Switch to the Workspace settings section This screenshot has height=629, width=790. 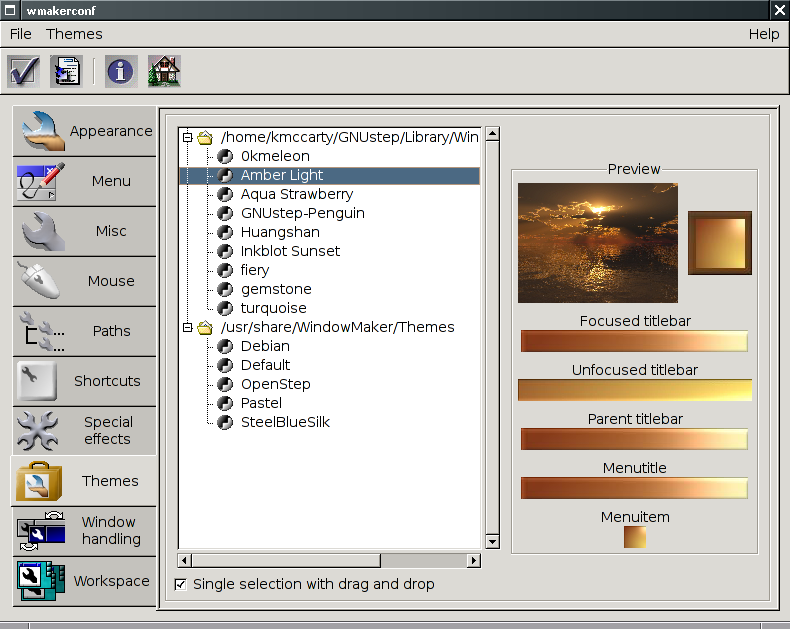tap(85, 581)
